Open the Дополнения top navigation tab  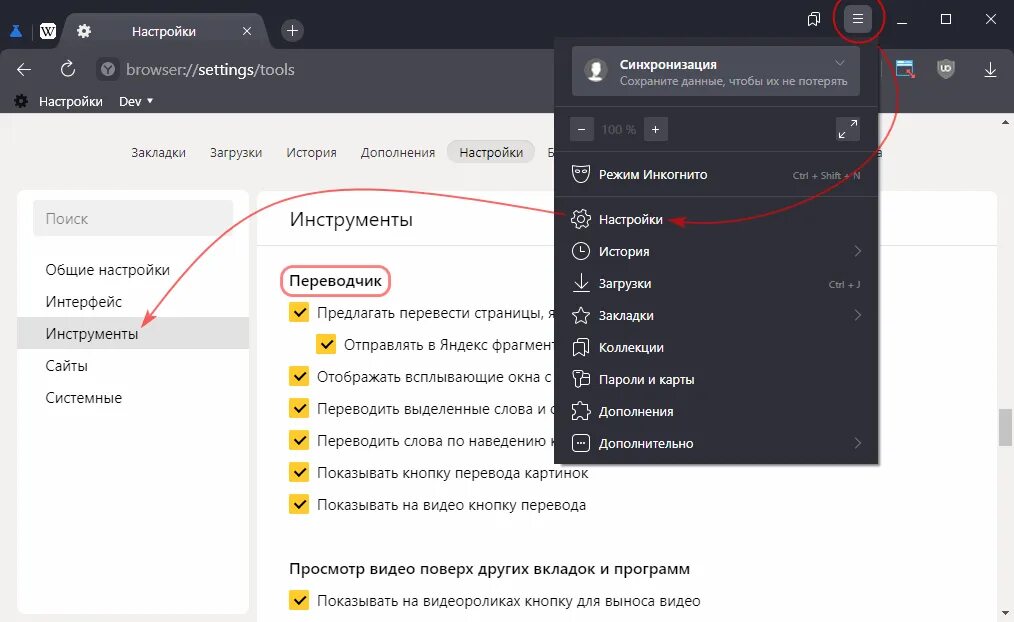398,153
